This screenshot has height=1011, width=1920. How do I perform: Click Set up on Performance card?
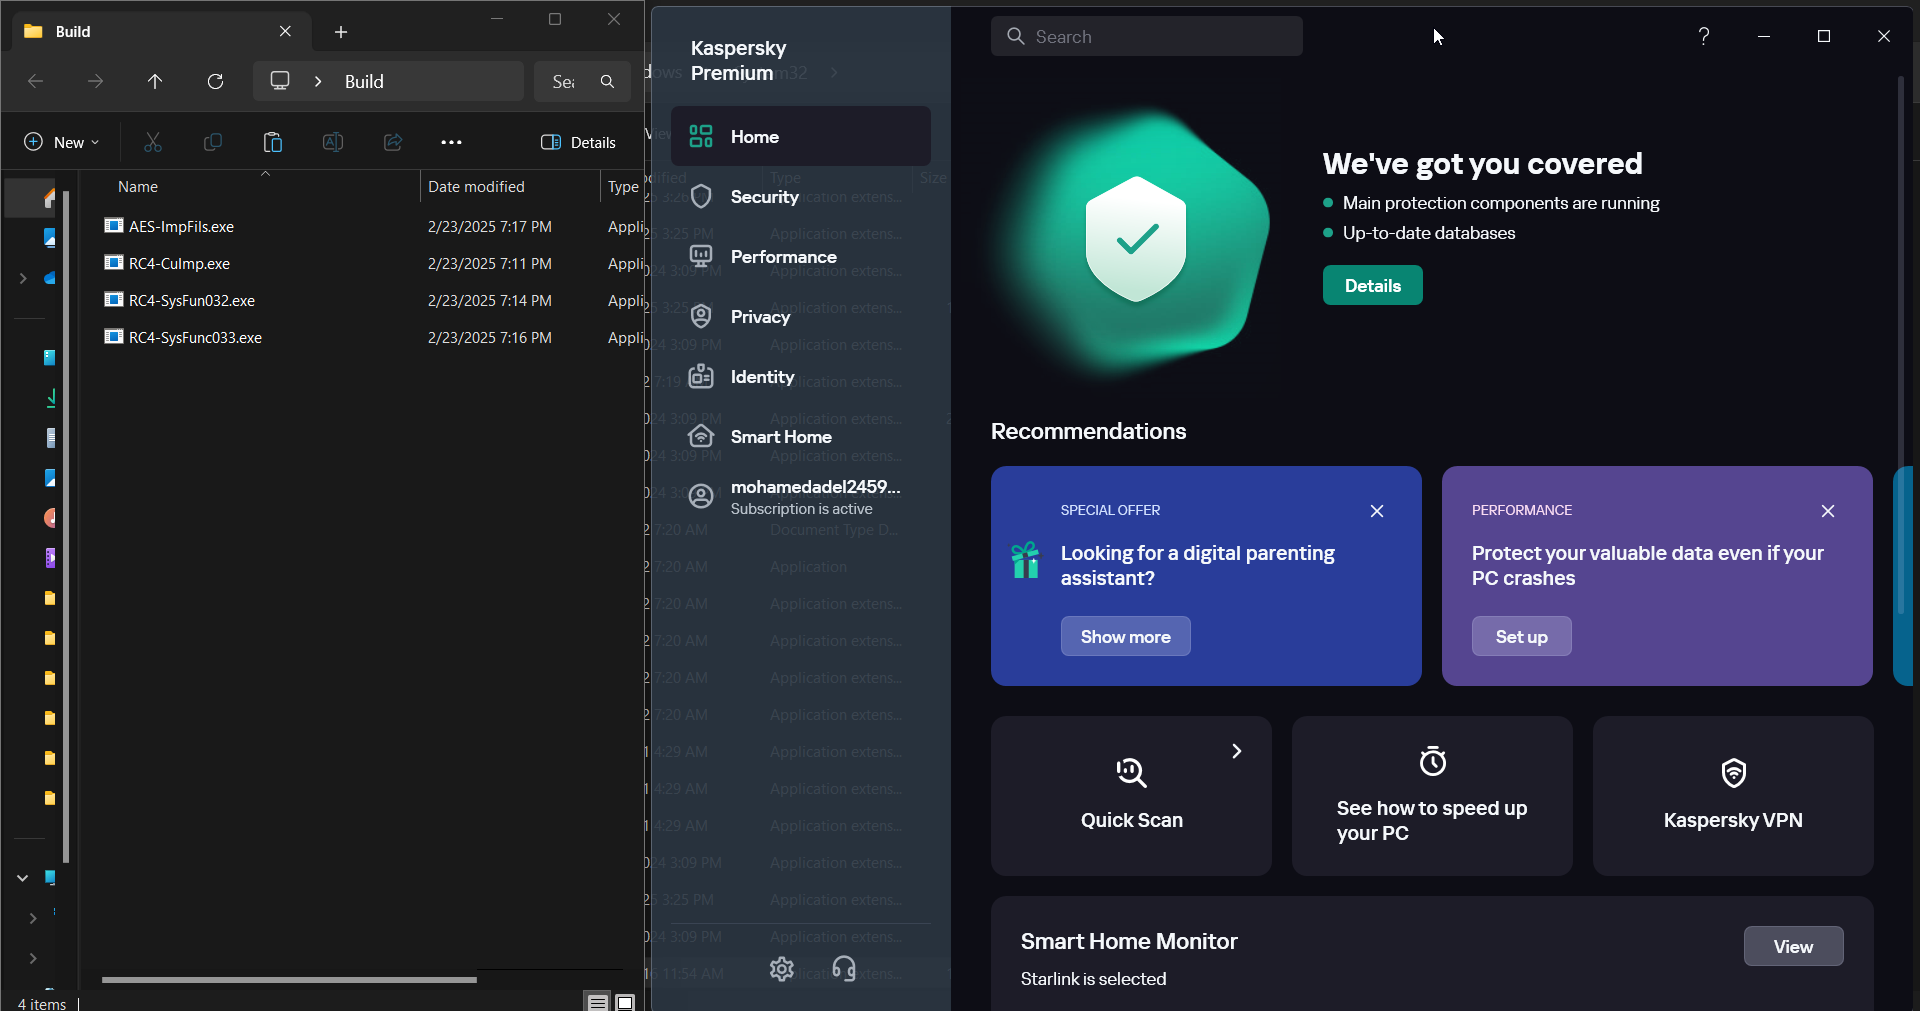(x=1522, y=636)
